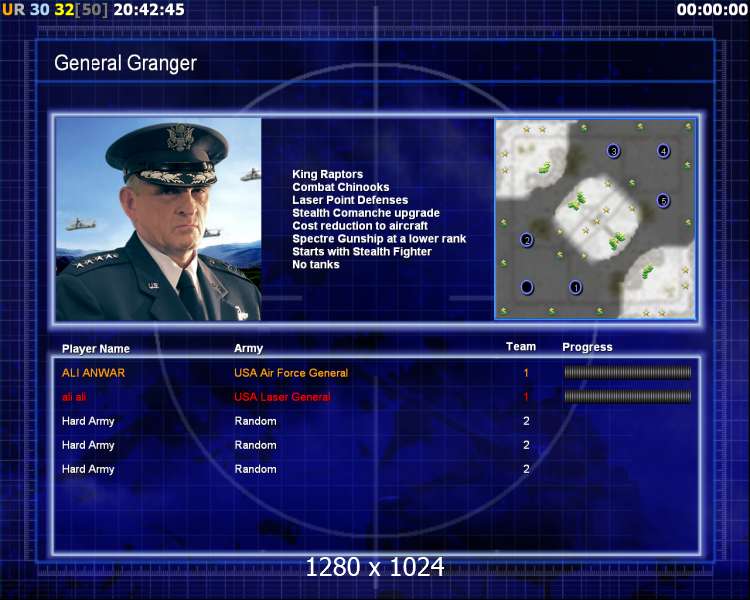Click the Player Name column header
The image size is (750, 600).
(x=96, y=349)
